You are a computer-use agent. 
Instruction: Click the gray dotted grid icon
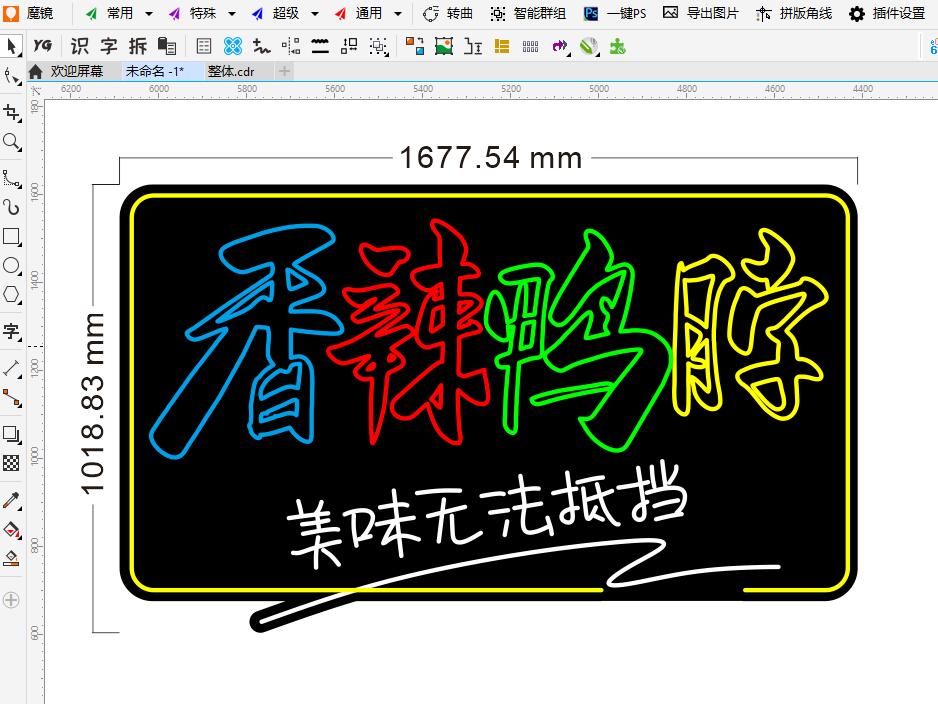[531, 46]
